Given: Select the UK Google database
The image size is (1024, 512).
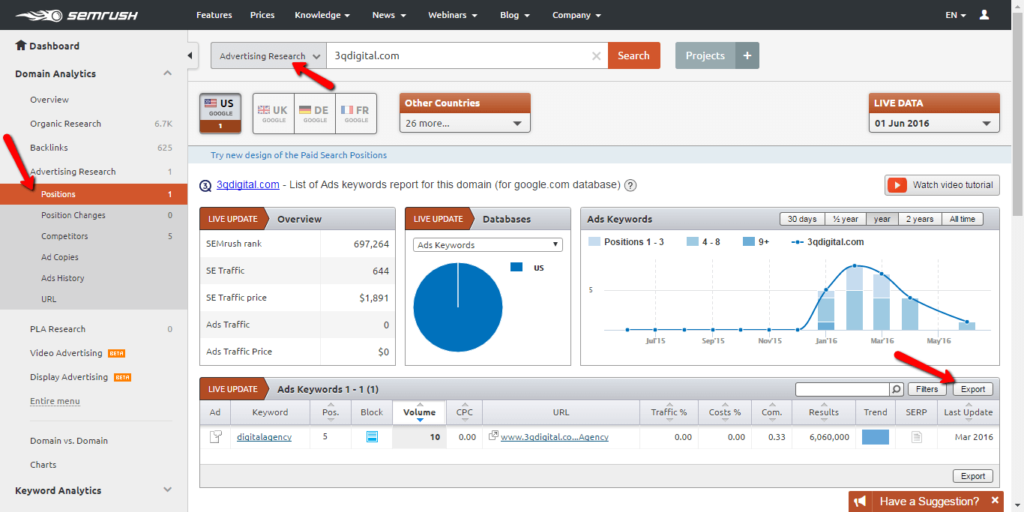Looking at the screenshot, I should (273, 113).
